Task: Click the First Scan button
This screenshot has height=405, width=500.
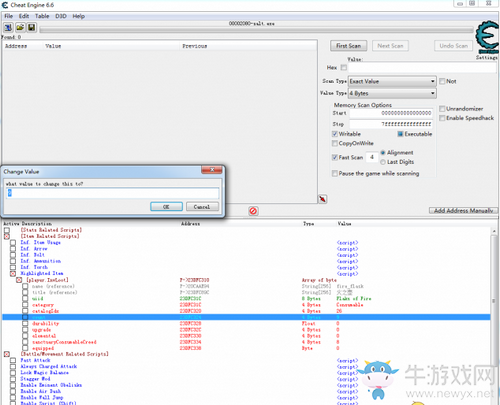Action: click(348, 46)
